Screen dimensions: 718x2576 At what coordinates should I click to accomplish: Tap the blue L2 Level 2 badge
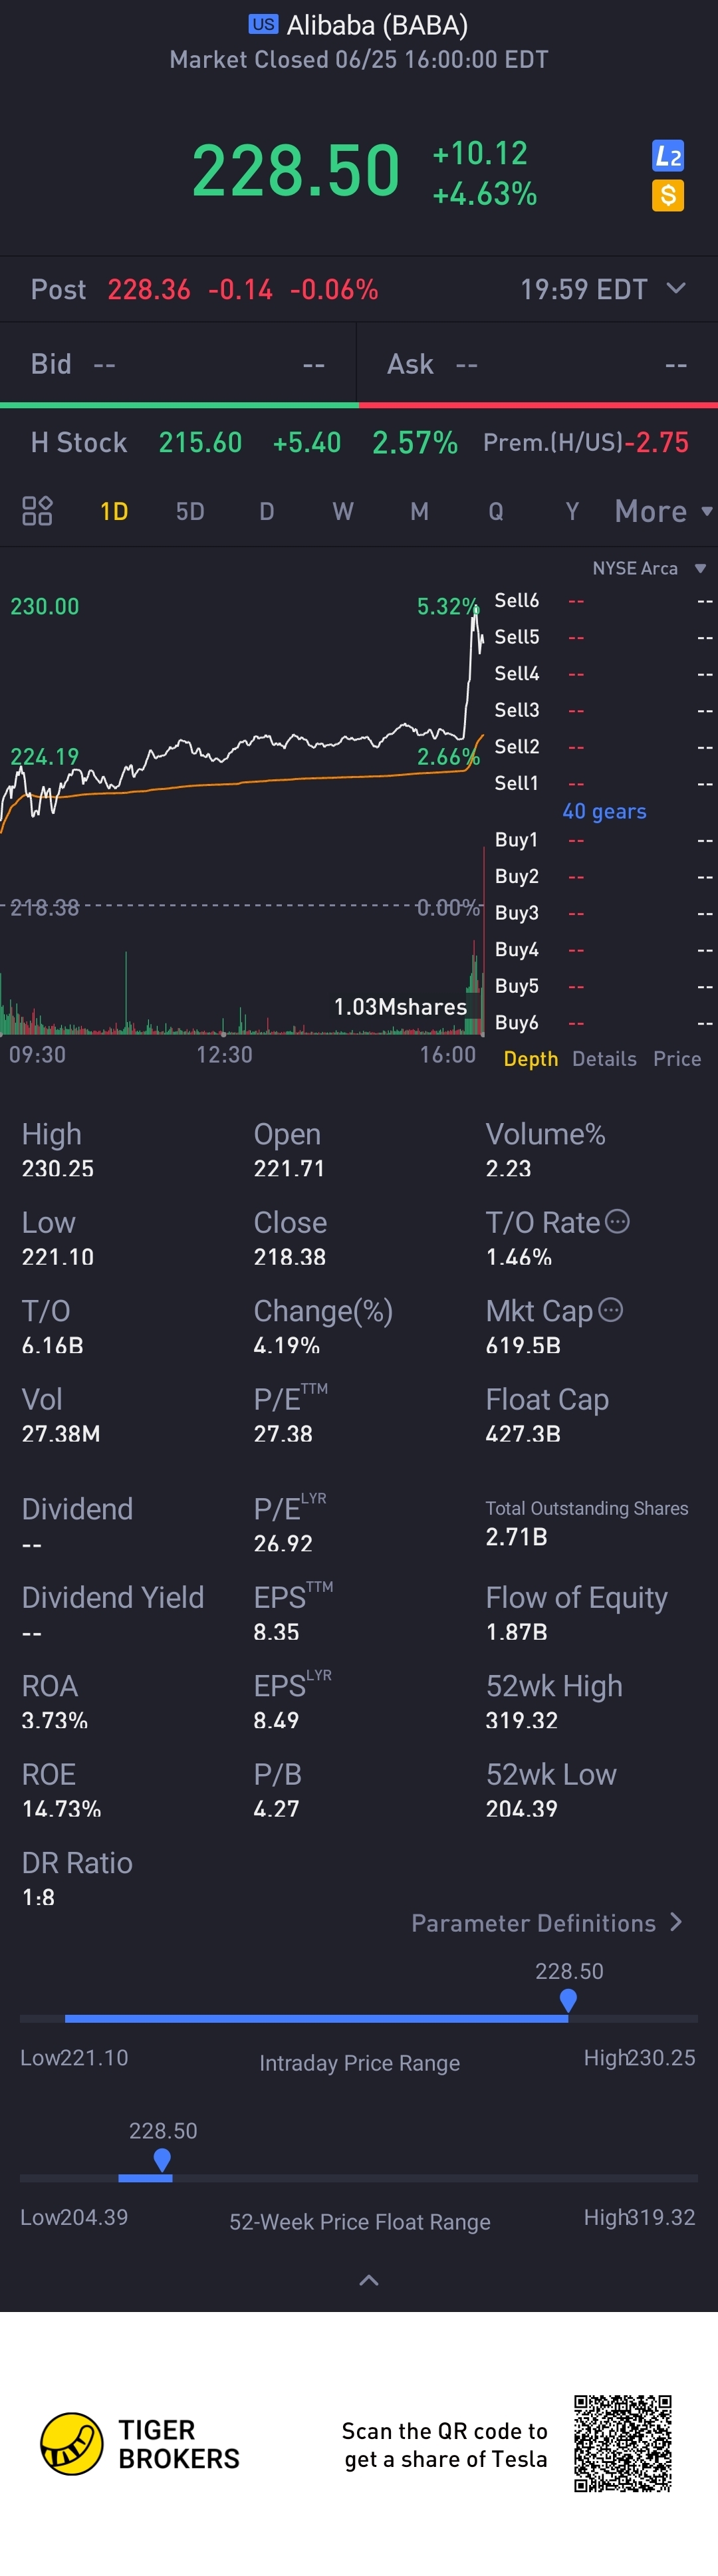(x=667, y=156)
